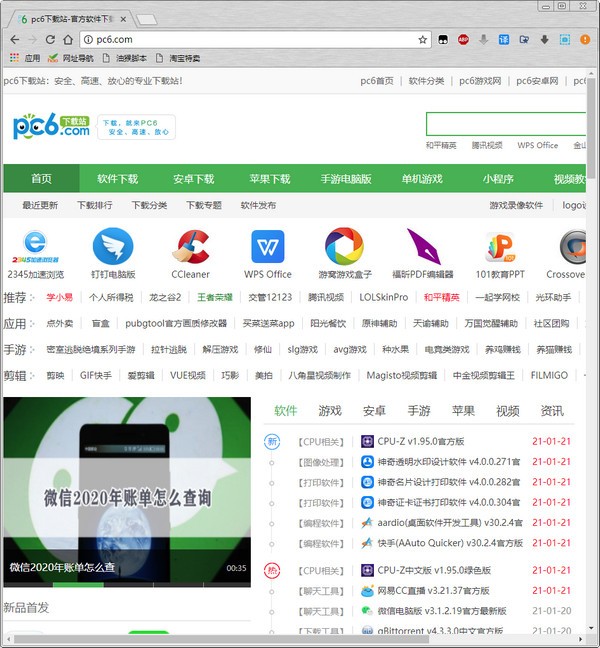Viewport: 600px width, 648px height.
Task: Select the 2345加速浏览器 icon
Action: 36,246
